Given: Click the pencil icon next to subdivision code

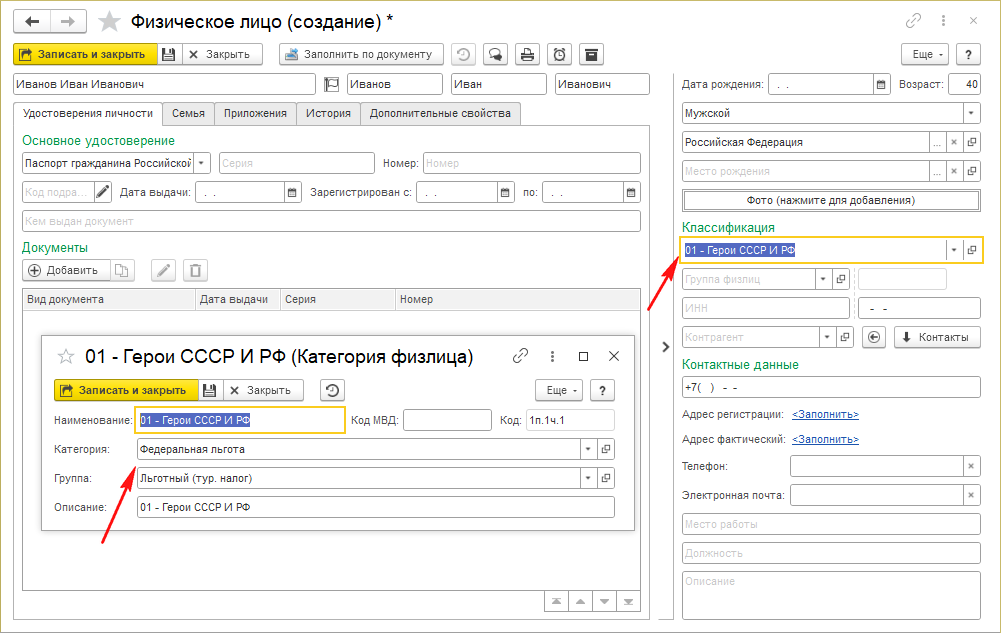Looking at the screenshot, I should coord(102,192).
